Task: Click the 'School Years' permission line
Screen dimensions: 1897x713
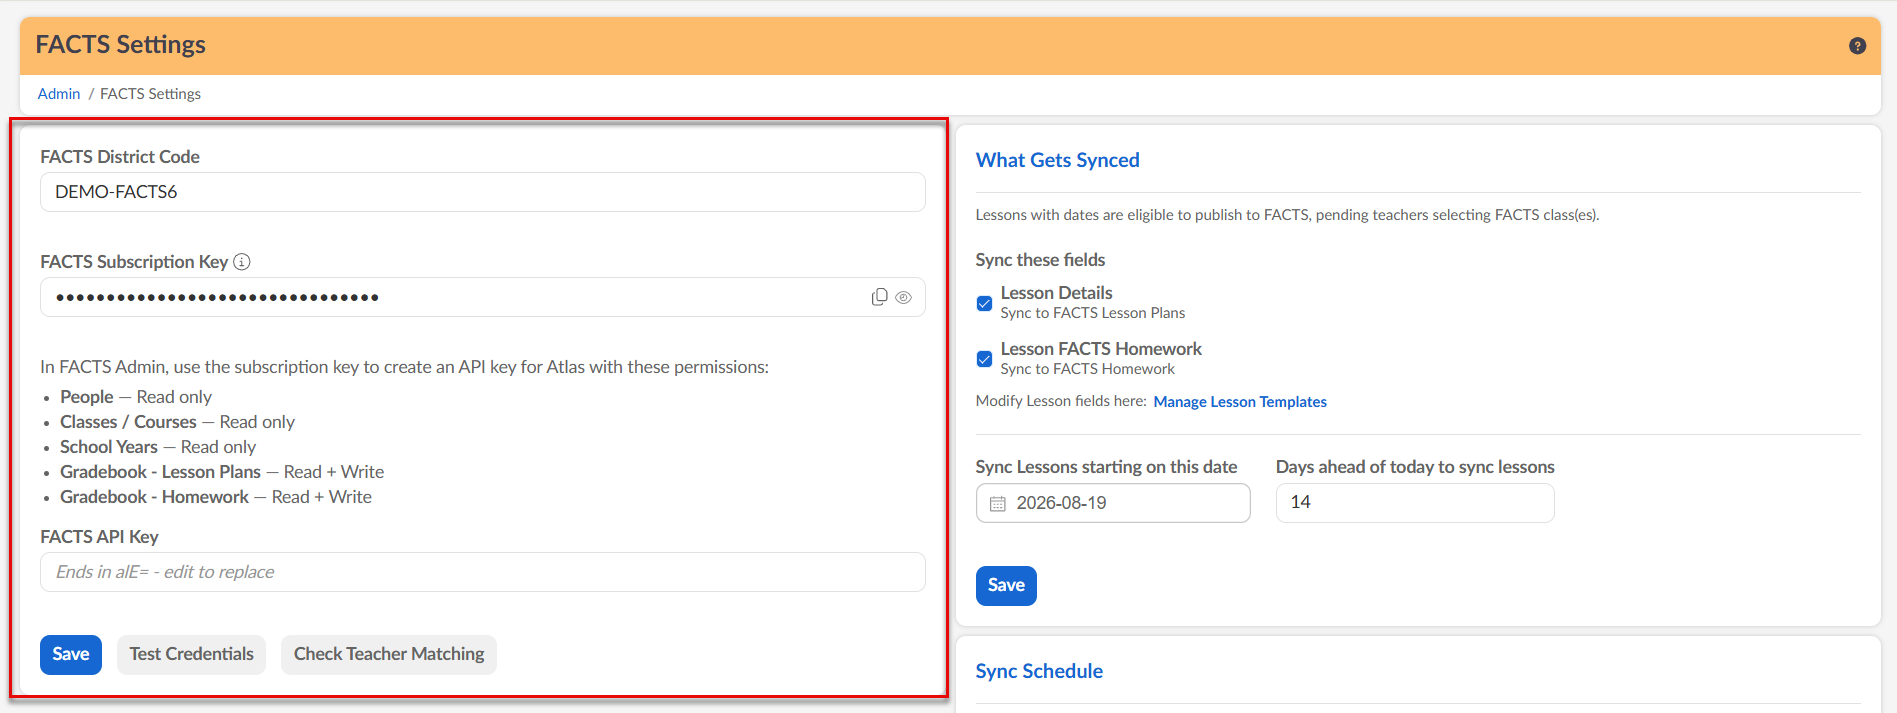Action: coord(158,447)
